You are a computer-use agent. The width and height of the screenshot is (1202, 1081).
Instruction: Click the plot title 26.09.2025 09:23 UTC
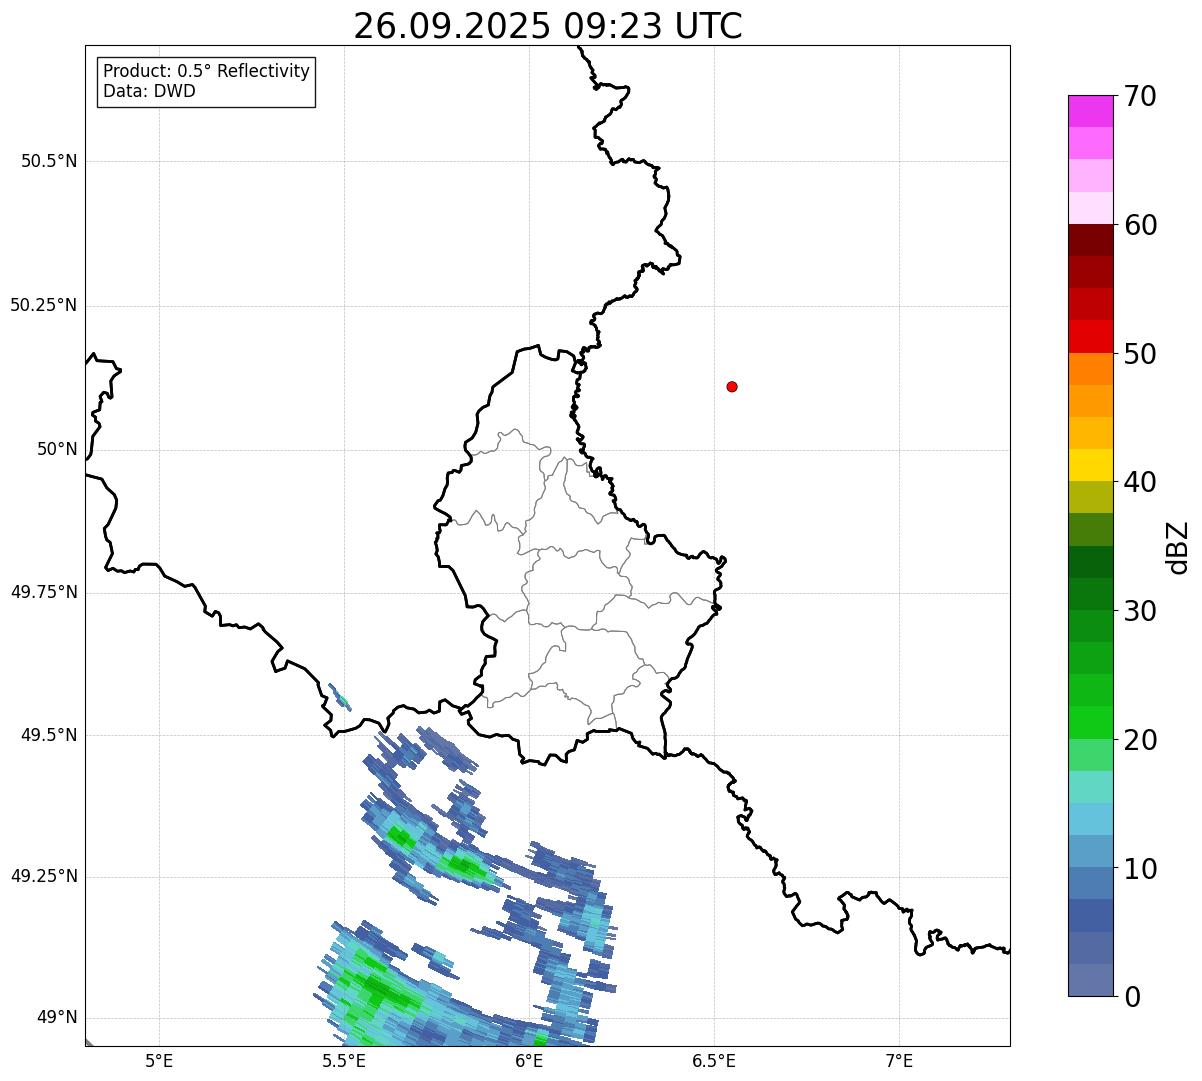[548, 26]
